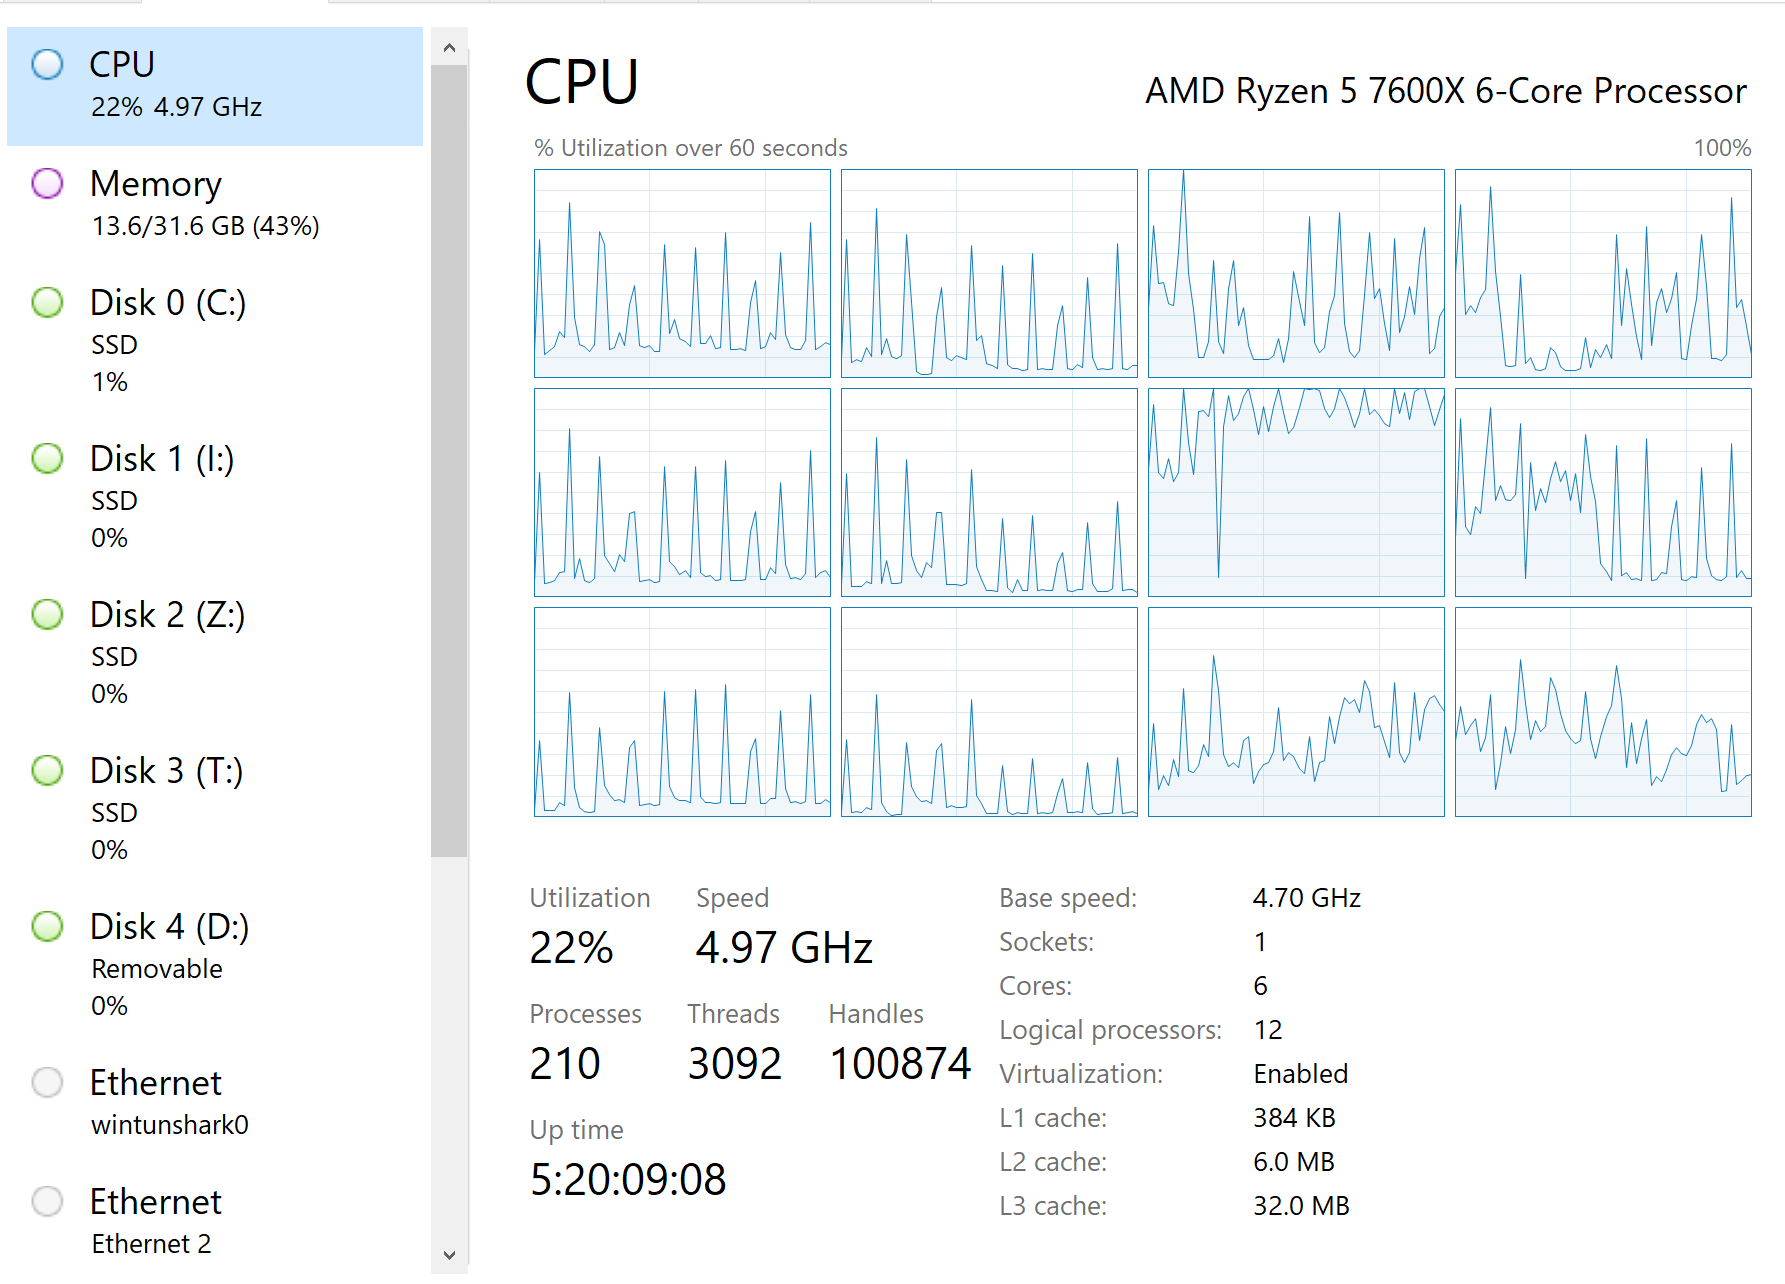Click the CPU status ring icon
This screenshot has width=1785, height=1284.
(47, 64)
